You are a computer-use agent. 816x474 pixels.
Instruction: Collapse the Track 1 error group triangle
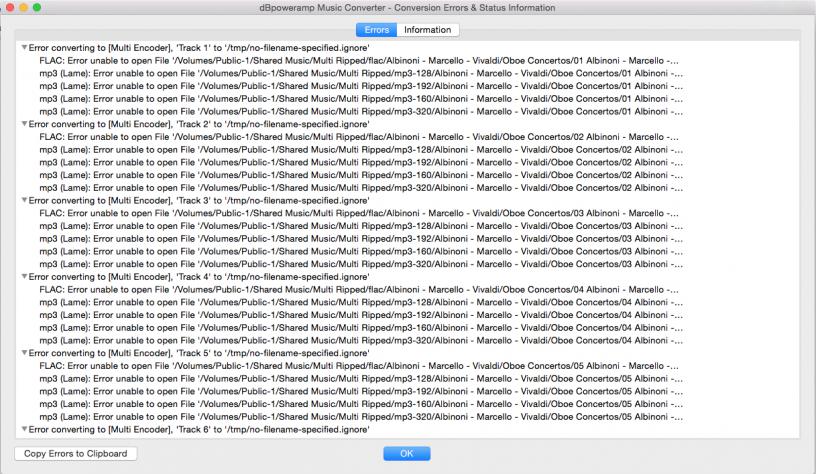click(x=25, y=48)
